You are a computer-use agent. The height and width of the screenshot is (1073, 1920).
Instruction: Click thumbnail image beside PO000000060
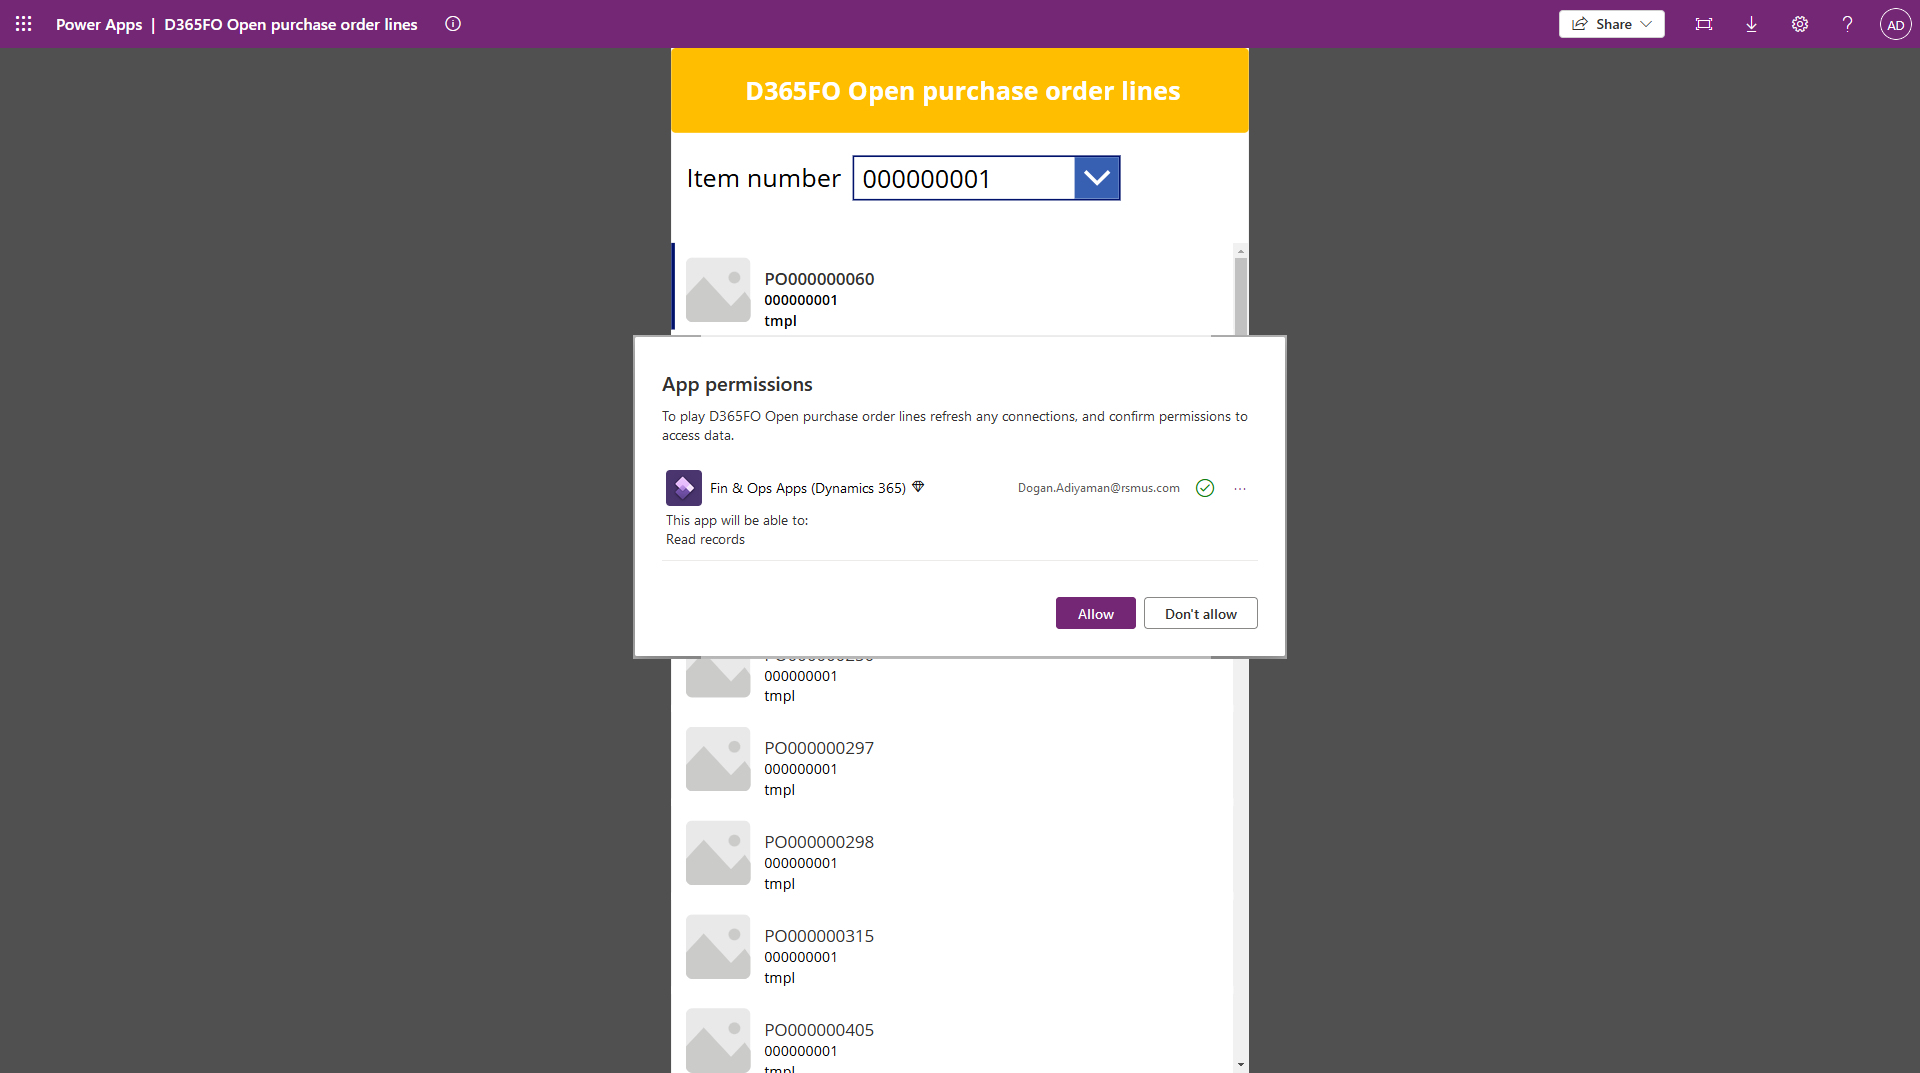click(718, 290)
